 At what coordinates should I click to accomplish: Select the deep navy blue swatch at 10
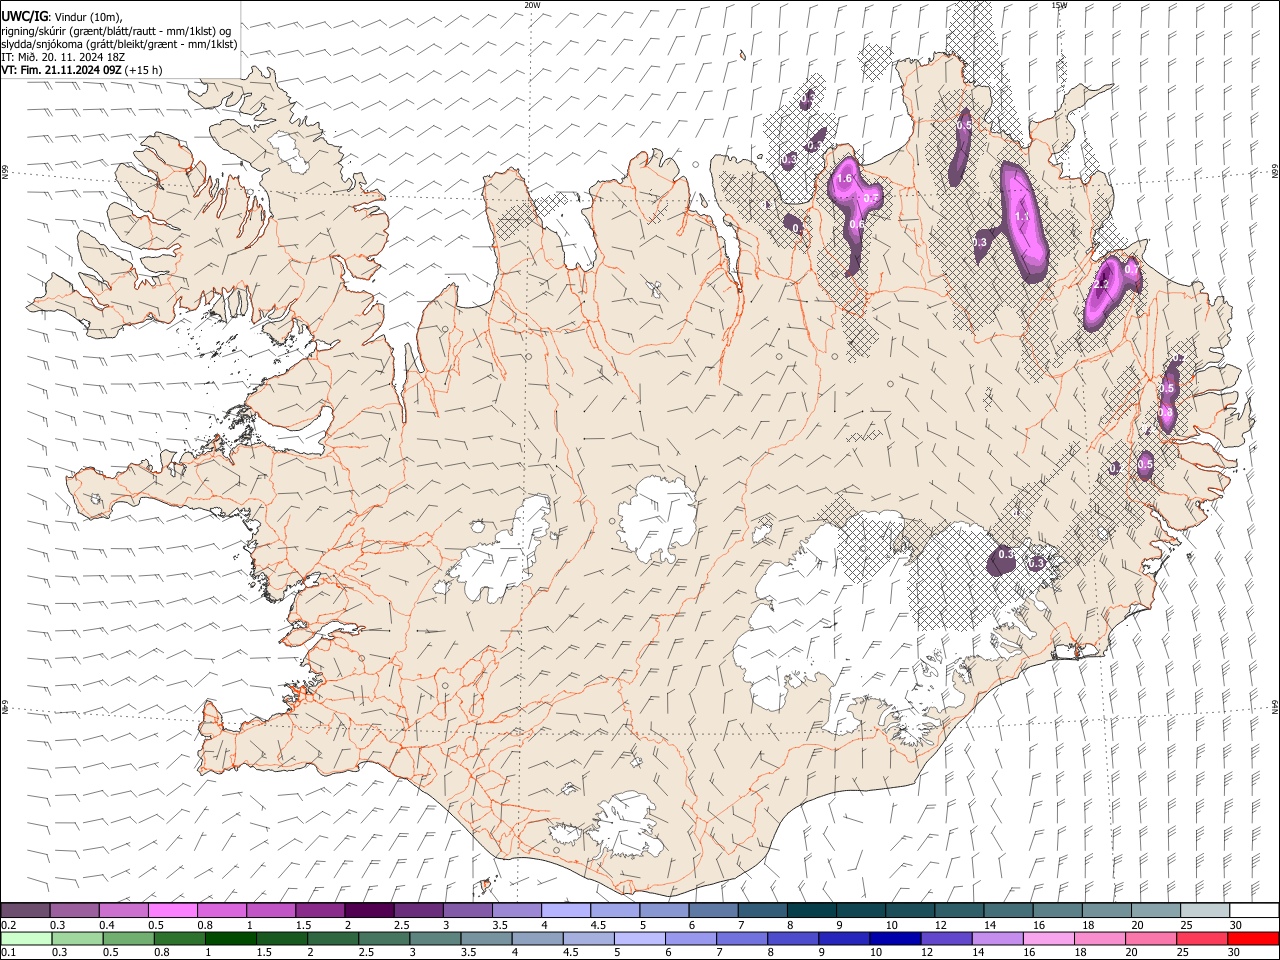pos(894,938)
